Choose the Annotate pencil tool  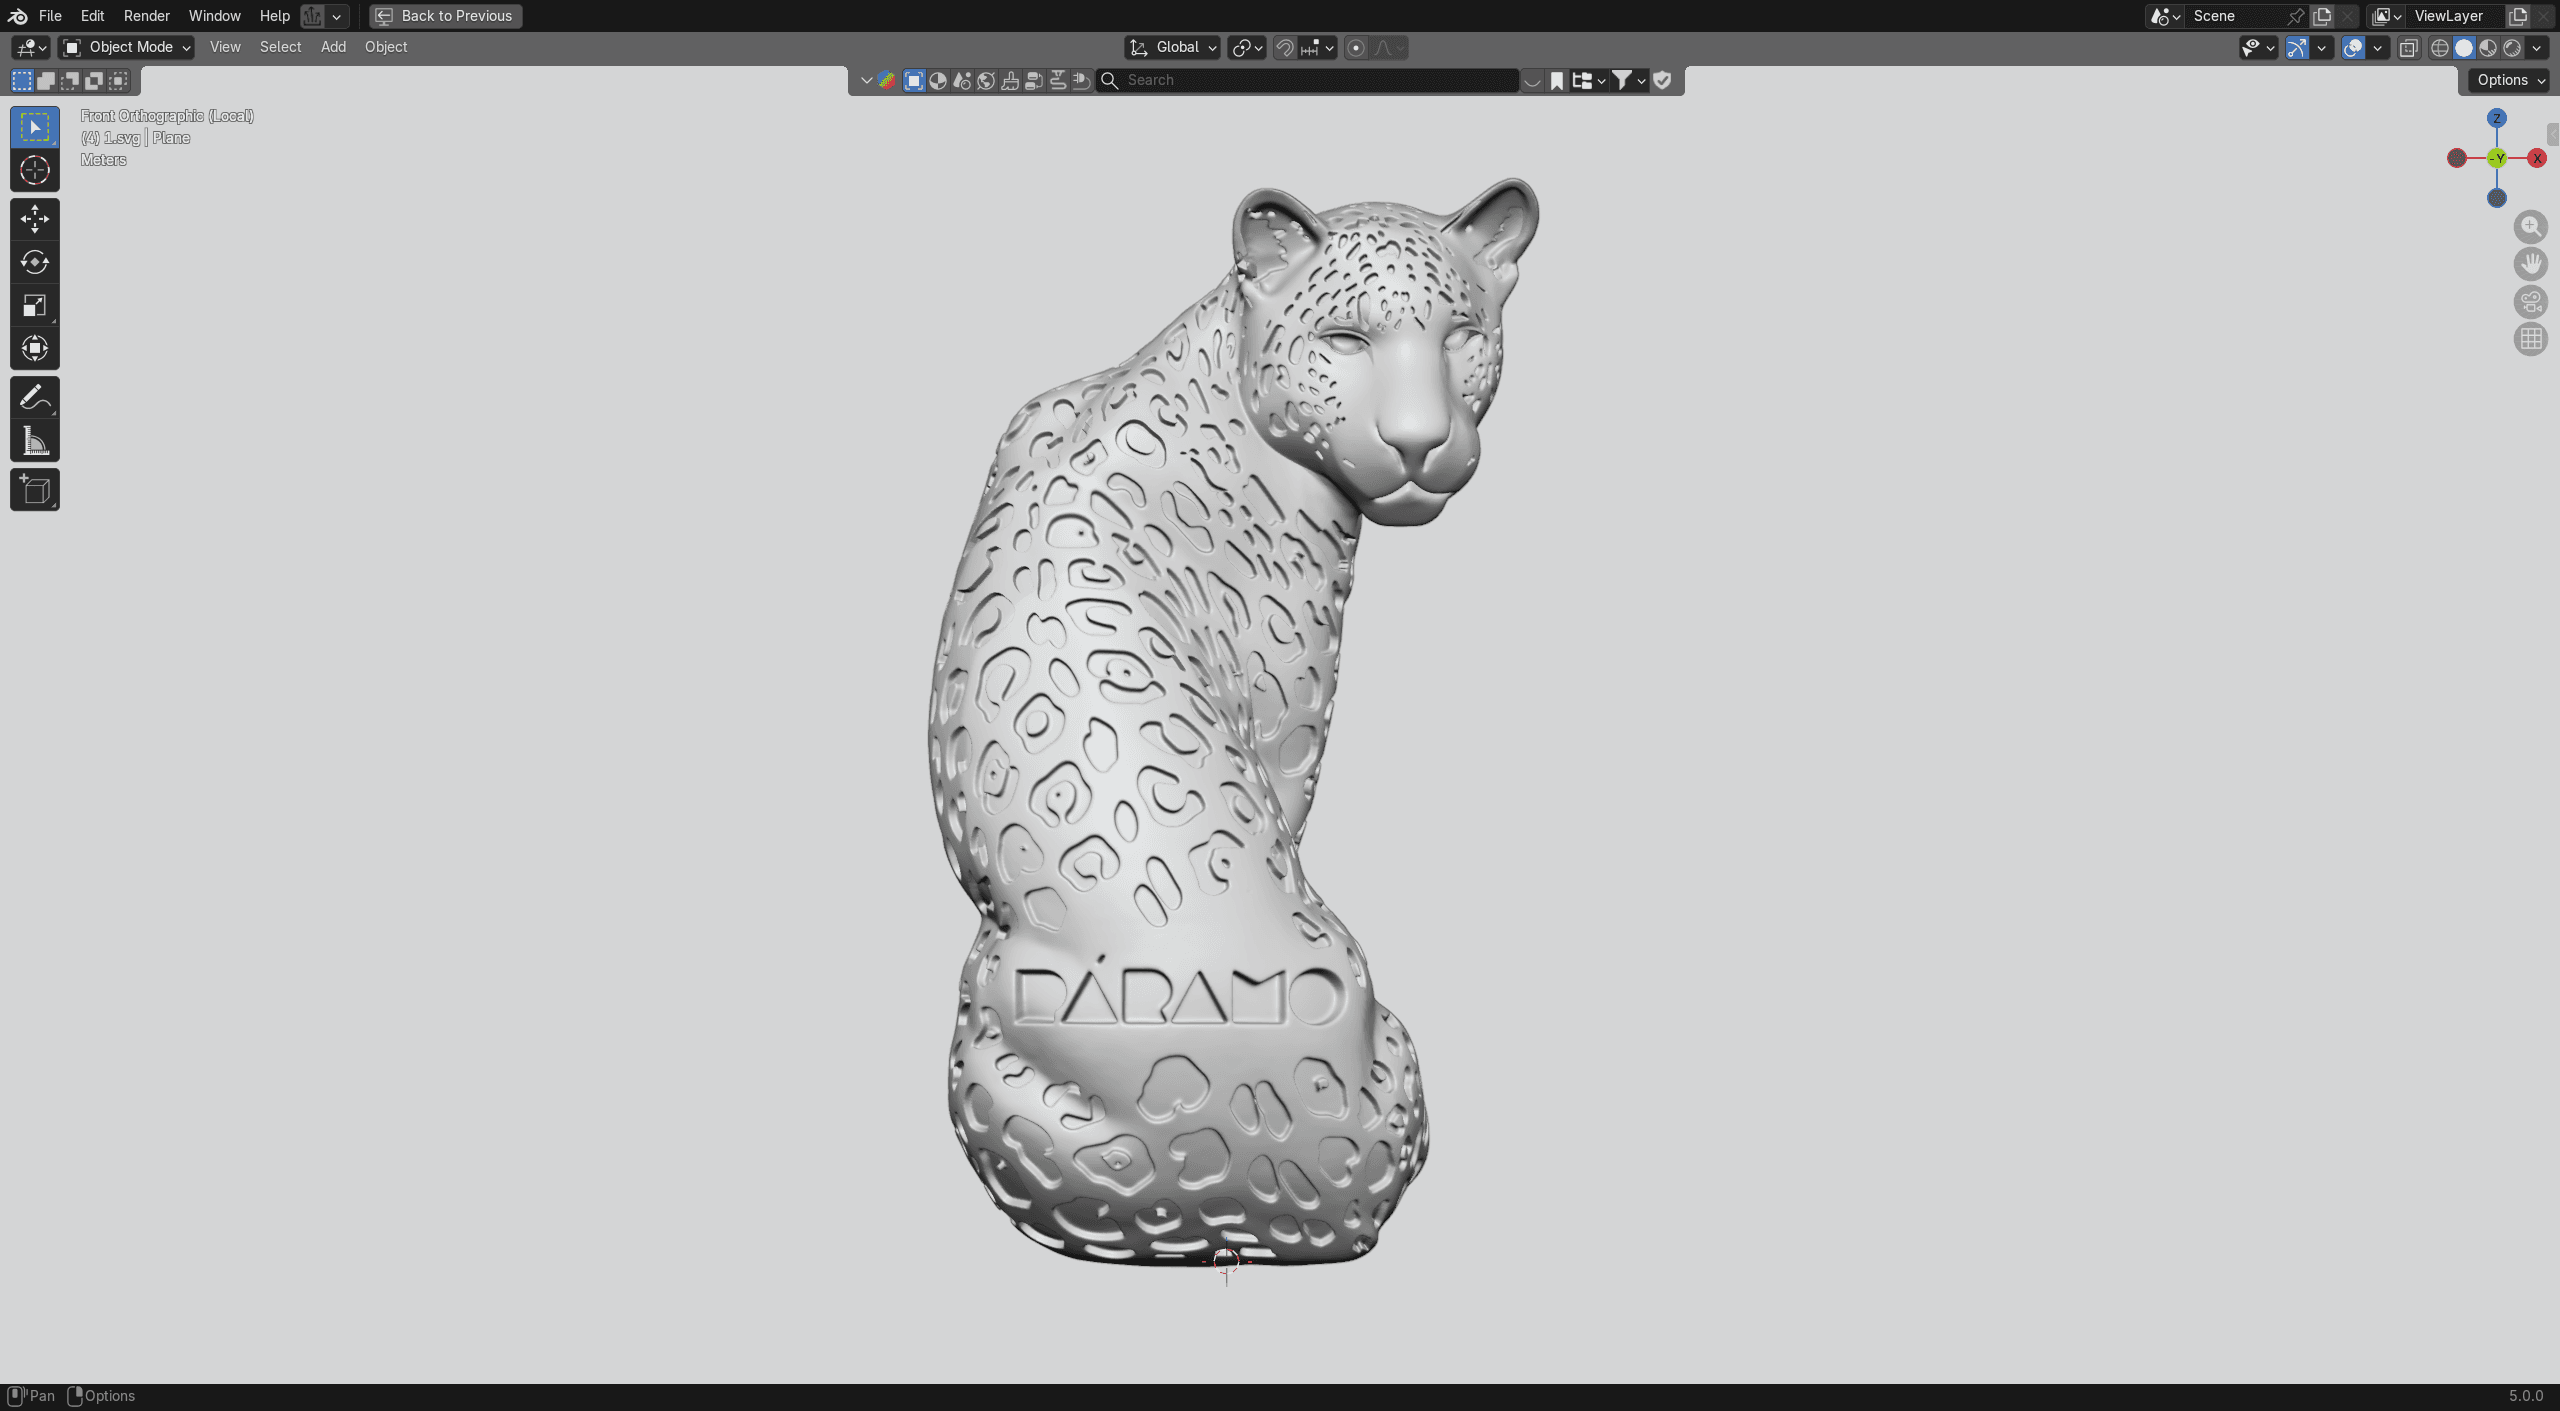click(x=35, y=398)
